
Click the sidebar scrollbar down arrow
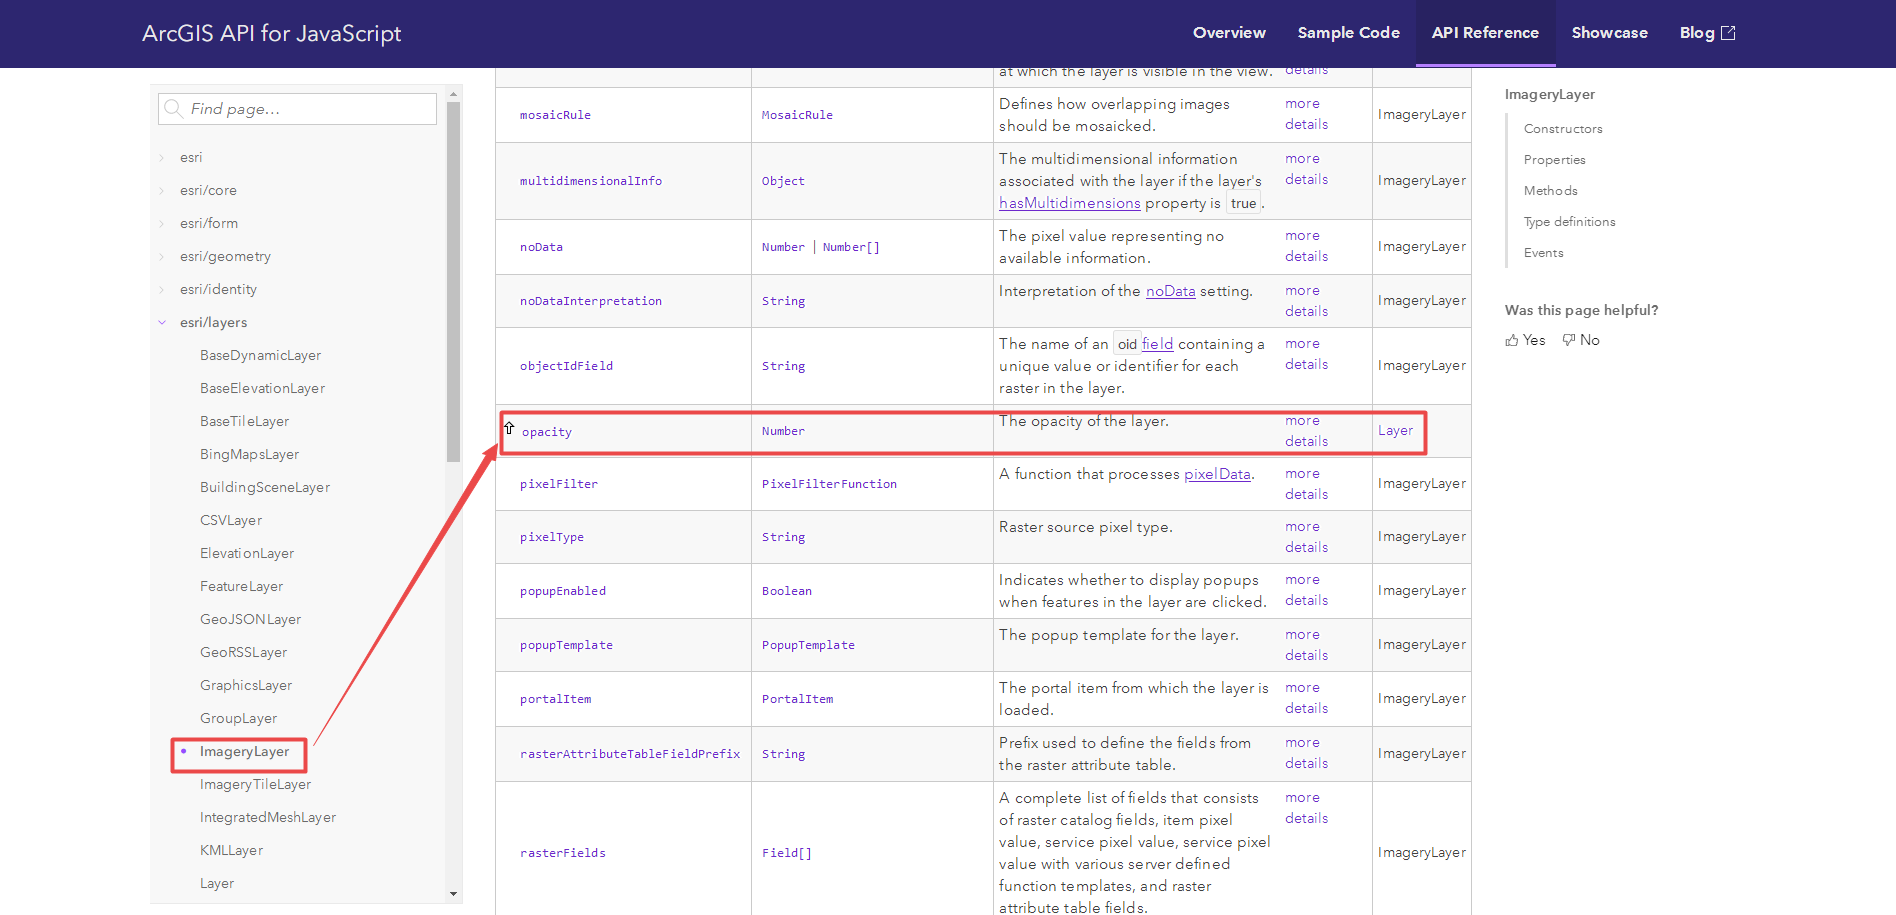coord(454,895)
